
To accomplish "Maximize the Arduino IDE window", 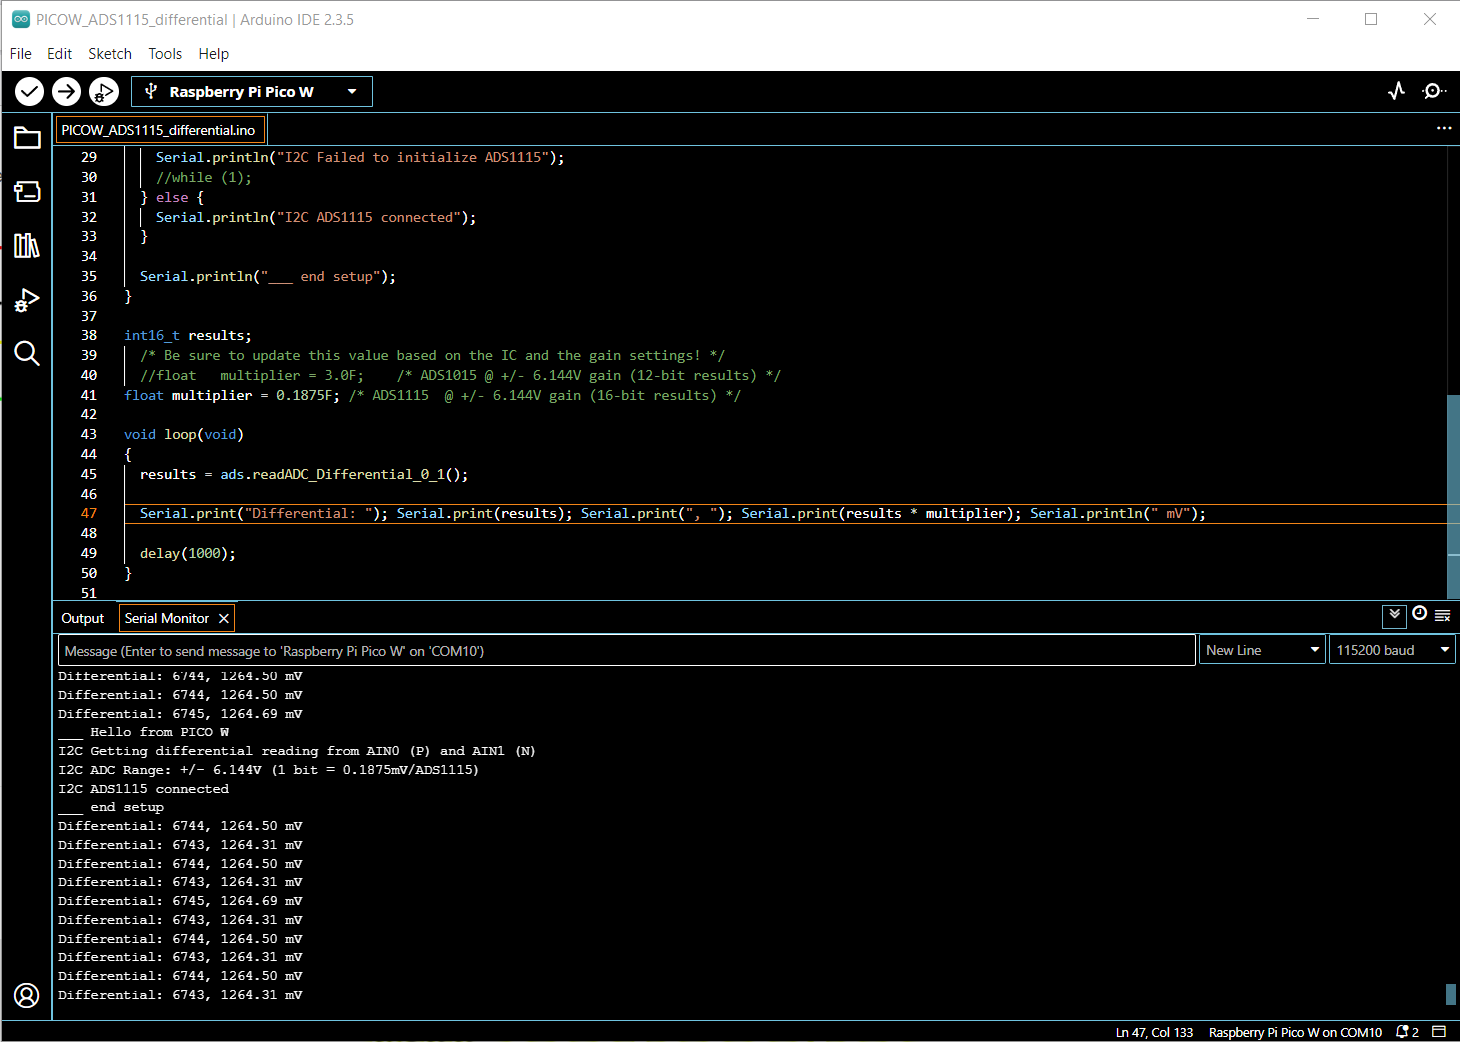I will 1371,19.
